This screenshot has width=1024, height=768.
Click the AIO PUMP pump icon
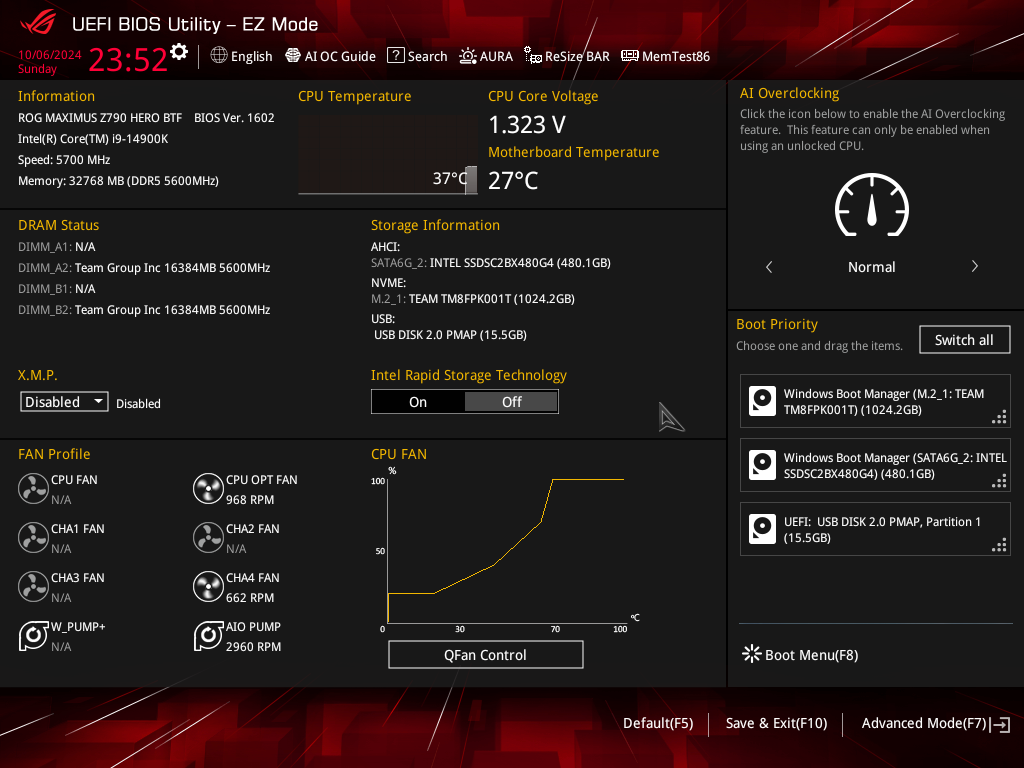208,635
